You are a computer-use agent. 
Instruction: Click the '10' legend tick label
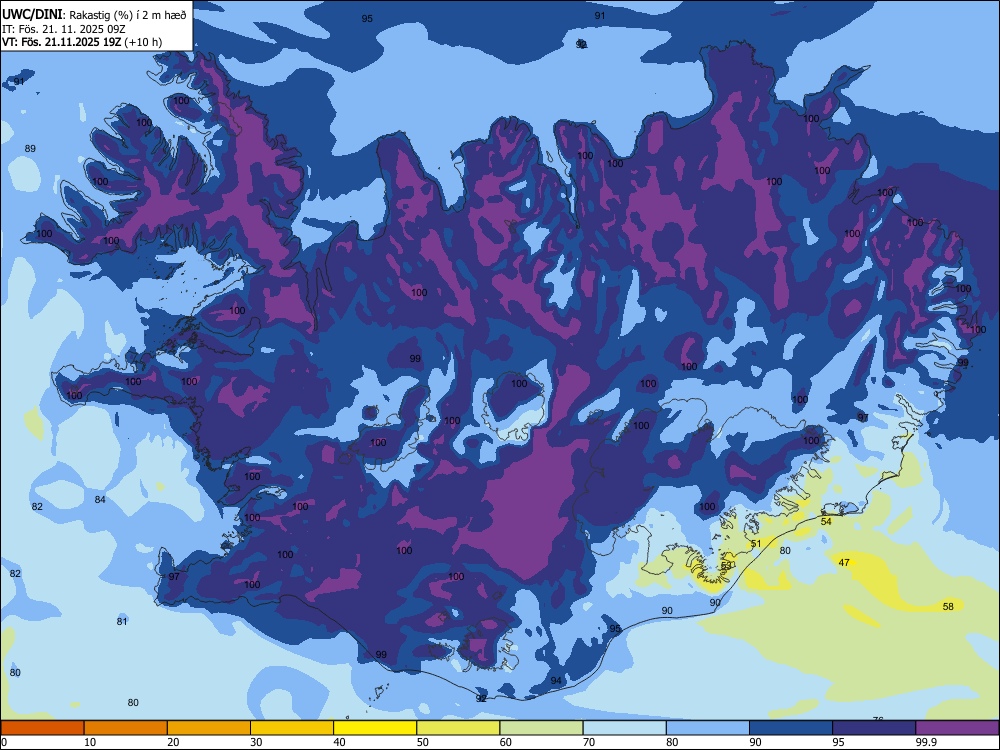tap(90, 742)
